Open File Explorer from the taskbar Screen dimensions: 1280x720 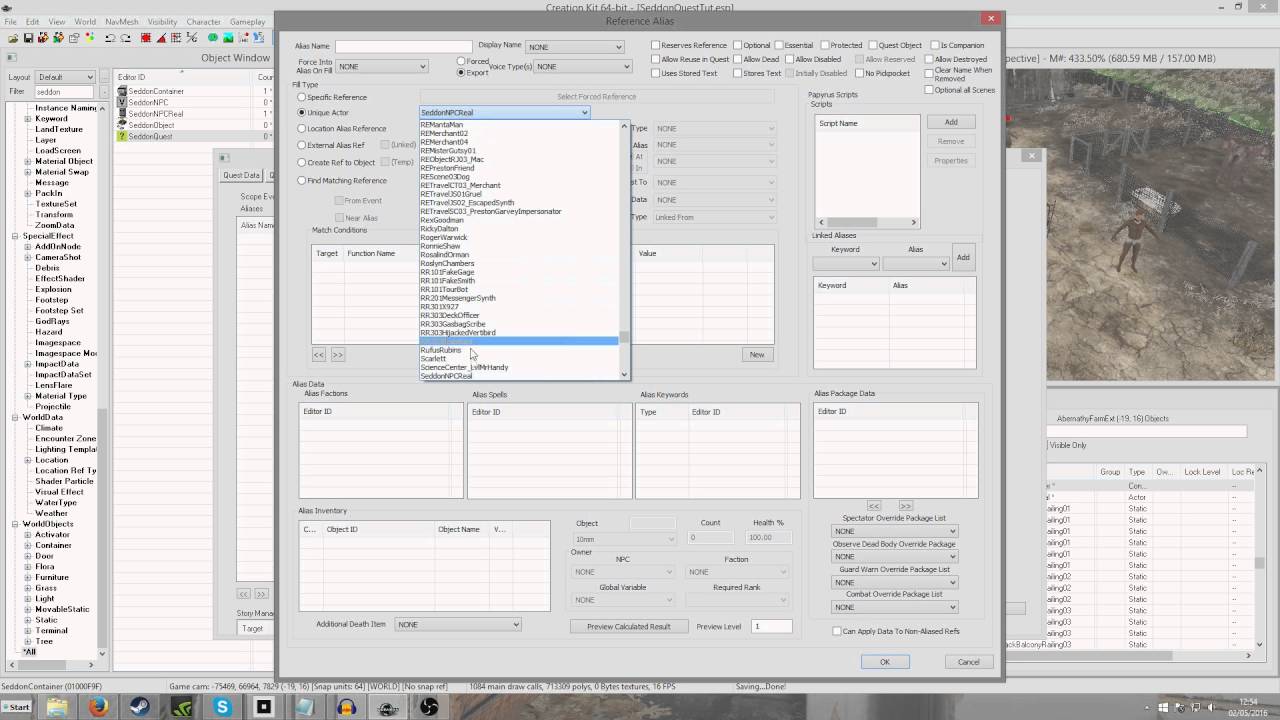(x=56, y=707)
